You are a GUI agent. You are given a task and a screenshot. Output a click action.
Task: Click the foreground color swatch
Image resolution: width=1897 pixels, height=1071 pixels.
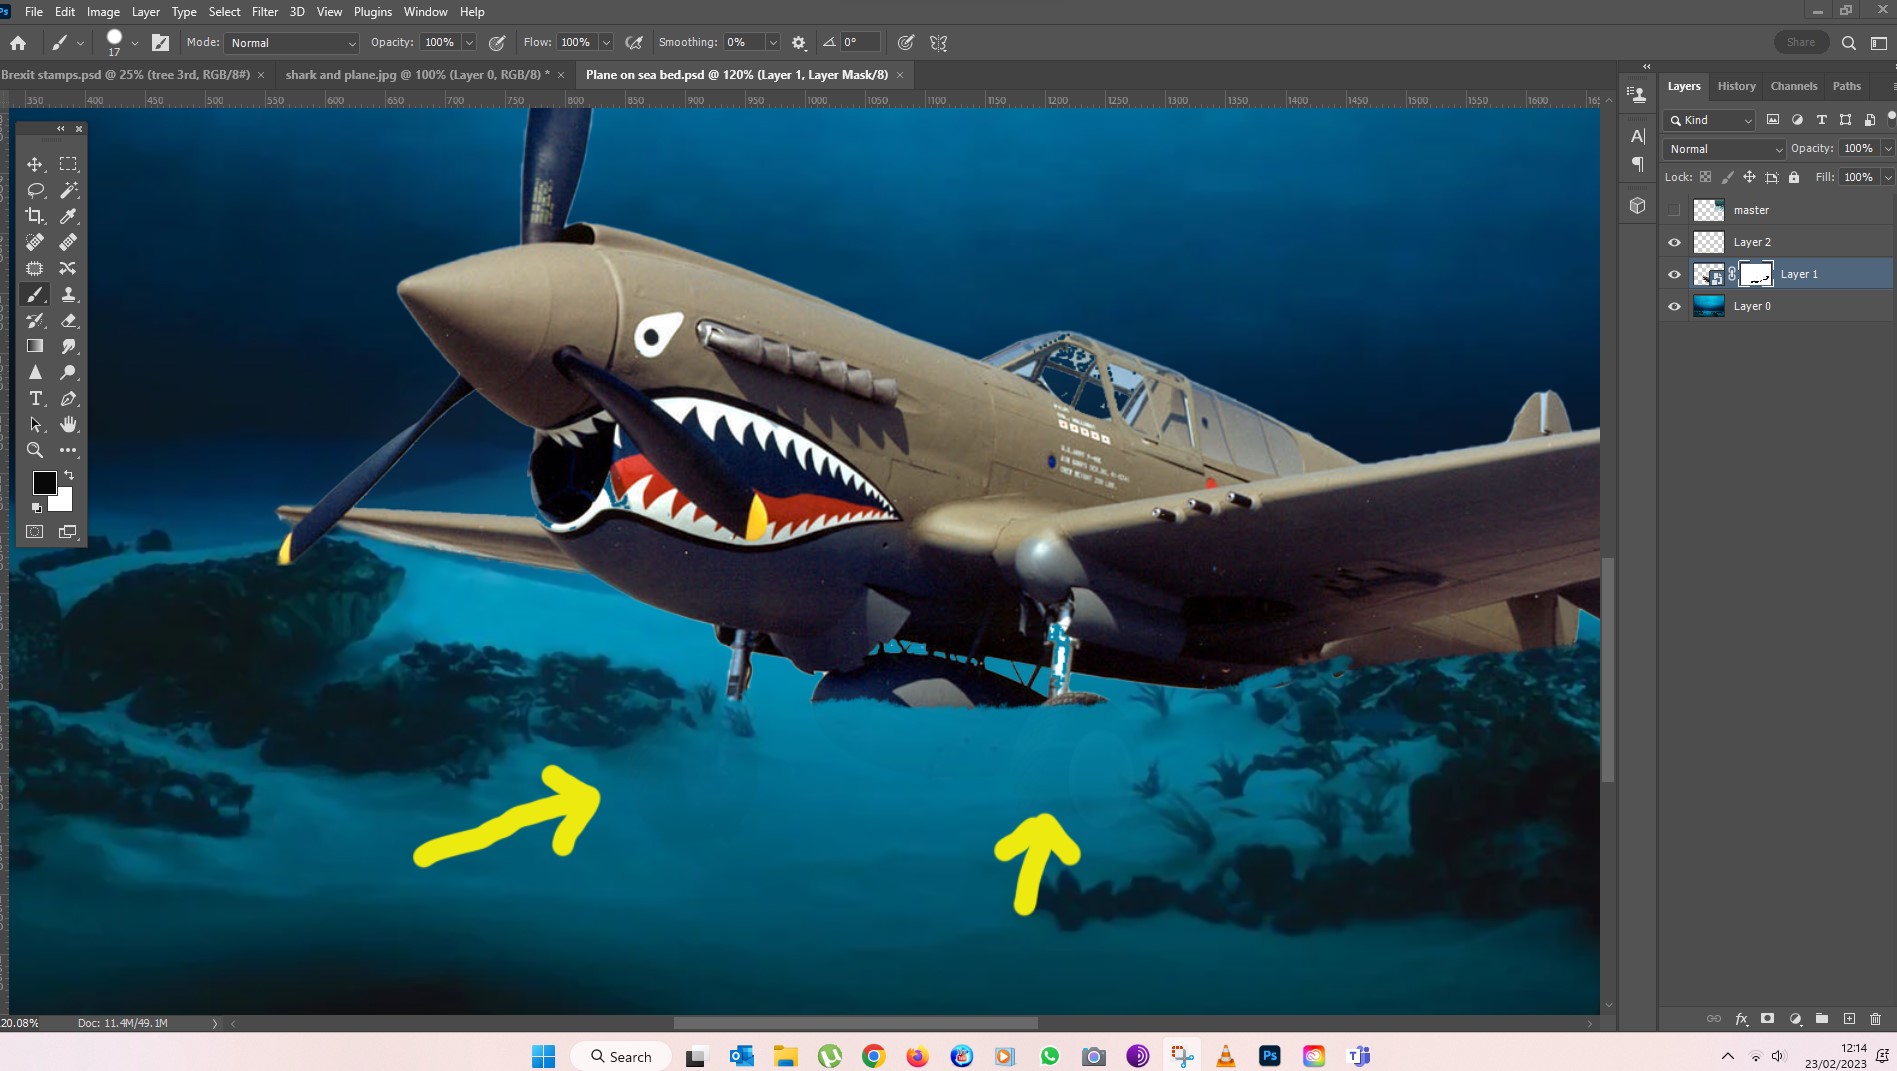coord(44,483)
